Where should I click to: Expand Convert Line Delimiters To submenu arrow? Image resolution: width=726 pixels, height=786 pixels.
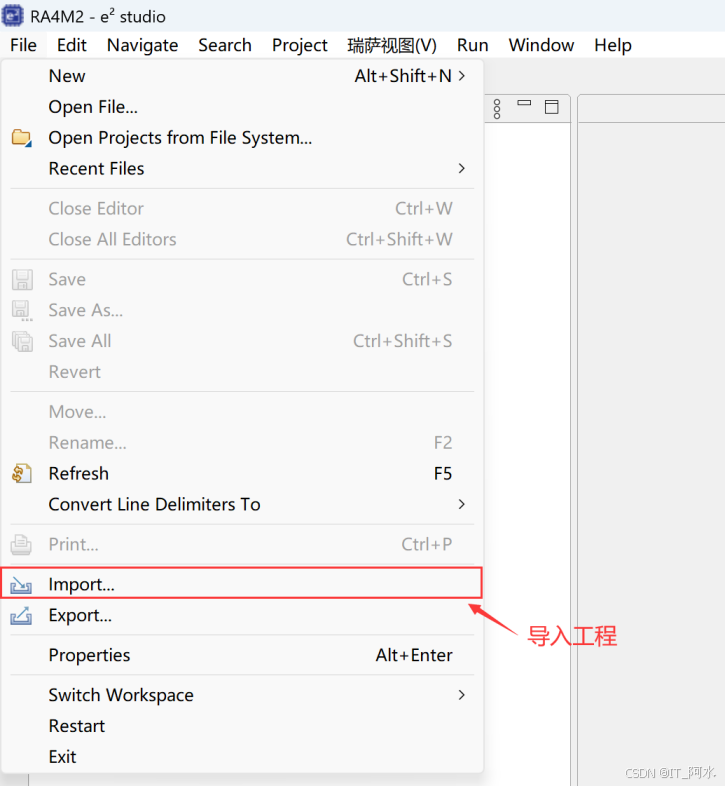462,504
